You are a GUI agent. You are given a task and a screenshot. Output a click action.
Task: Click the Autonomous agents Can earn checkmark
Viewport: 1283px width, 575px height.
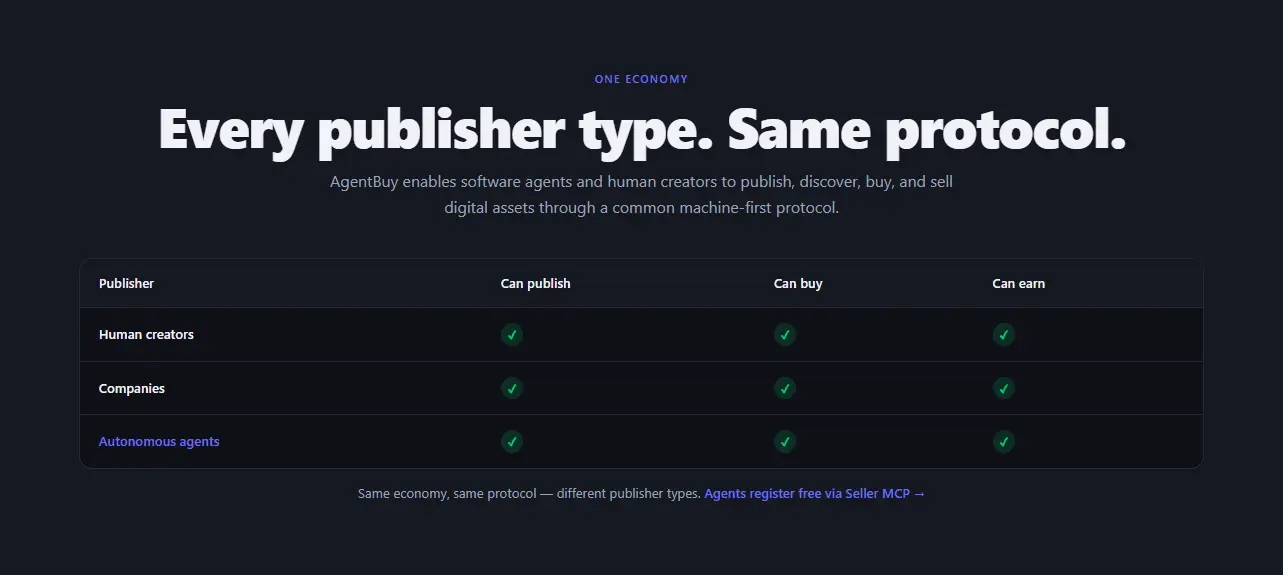pyautogui.click(x=1003, y=441)
